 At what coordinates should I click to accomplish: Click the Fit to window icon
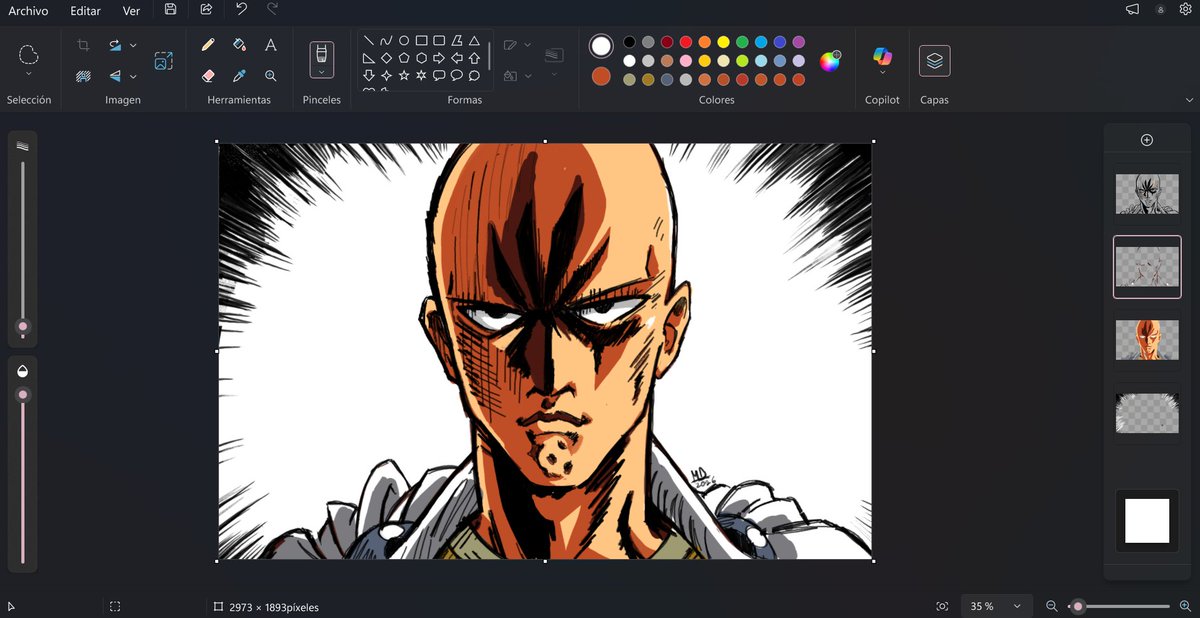pyautogui.click(x=942, y=606)
